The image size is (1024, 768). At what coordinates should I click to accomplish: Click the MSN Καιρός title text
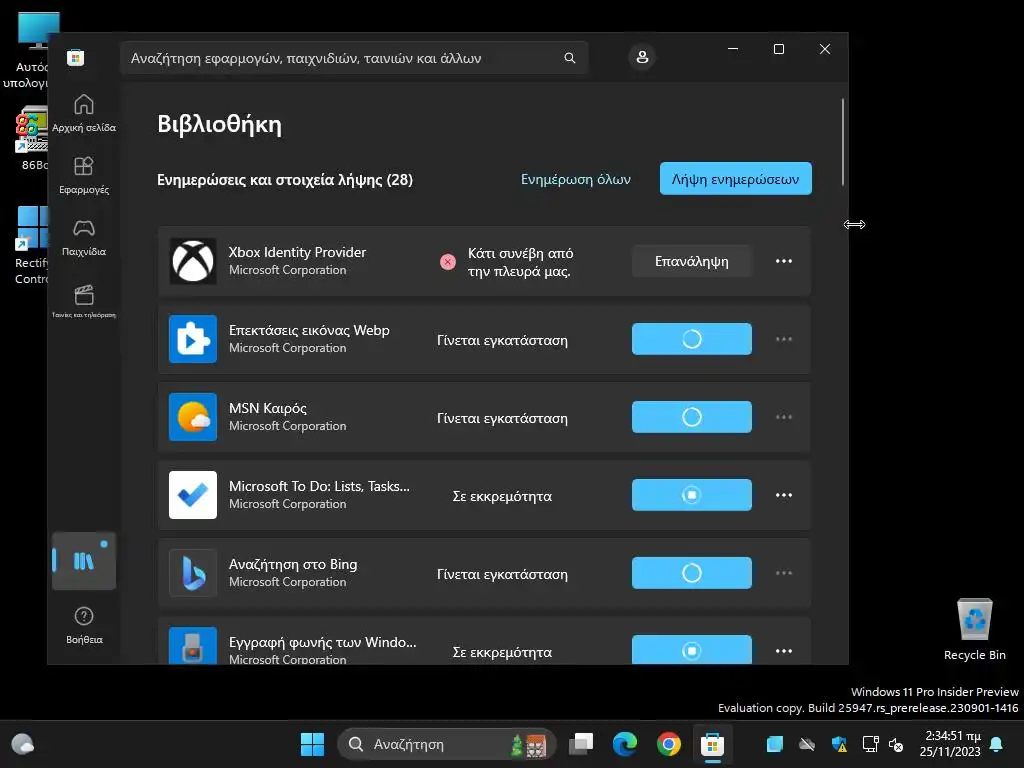tap(268, 408)
